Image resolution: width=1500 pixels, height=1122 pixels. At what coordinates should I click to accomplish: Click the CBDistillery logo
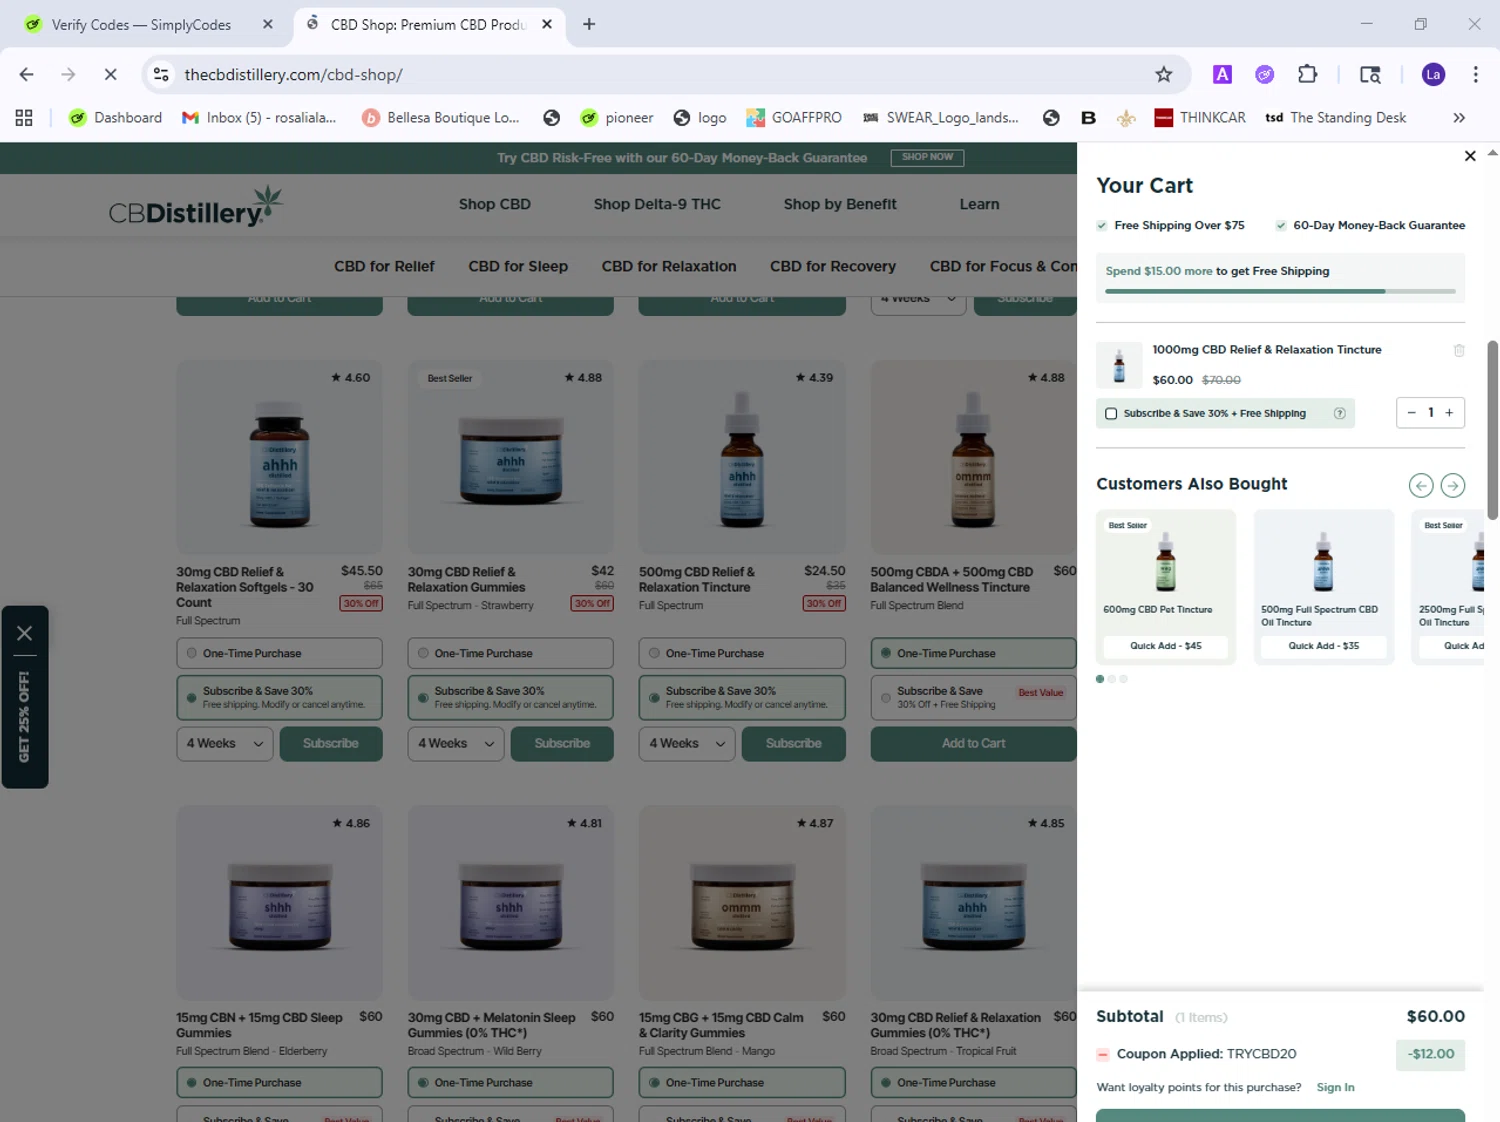point(196,206)
